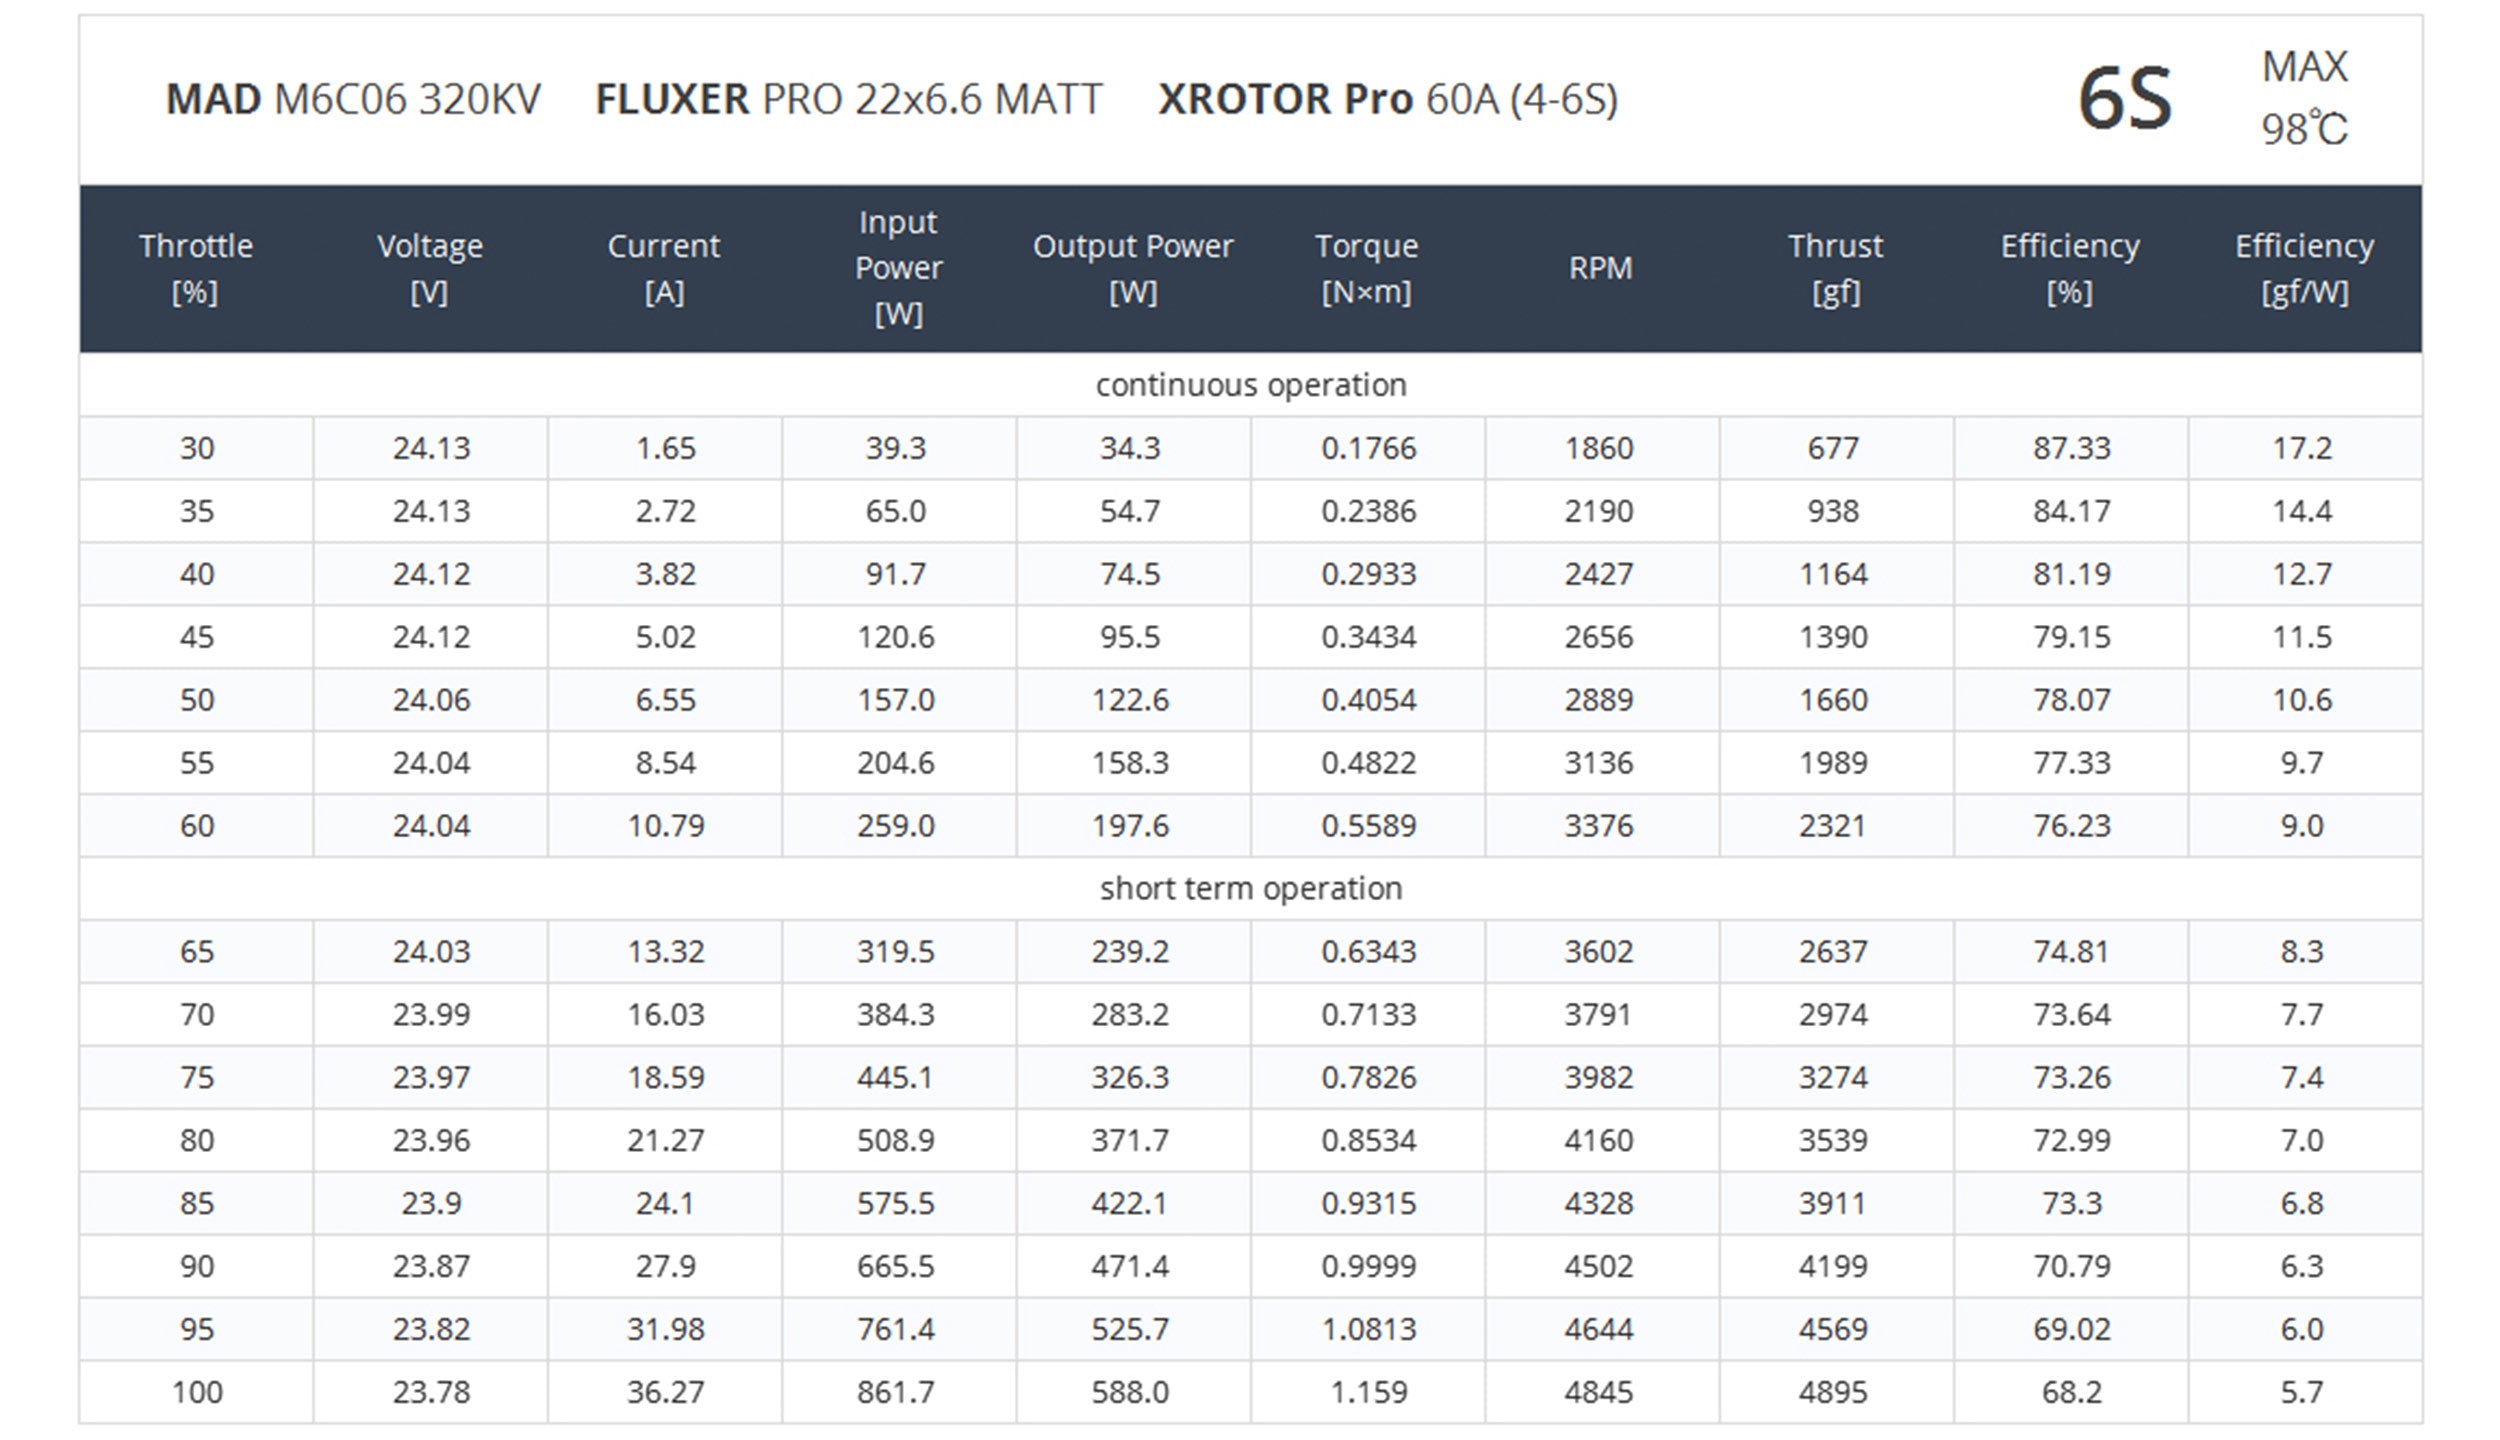The width and height of the screenshot is (2500, 1440).
Task: Select the 0.9999 torque cell
Action: [x=1368, y=1266]
